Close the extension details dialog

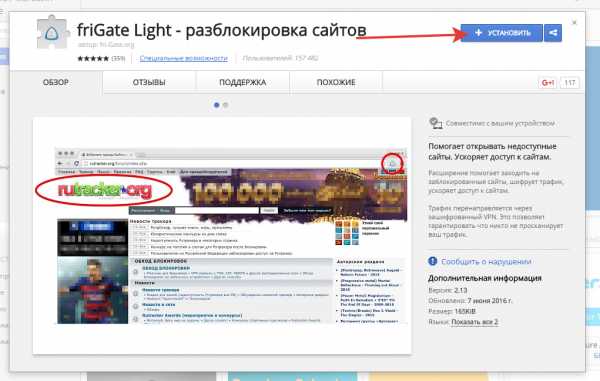[574, 23]
